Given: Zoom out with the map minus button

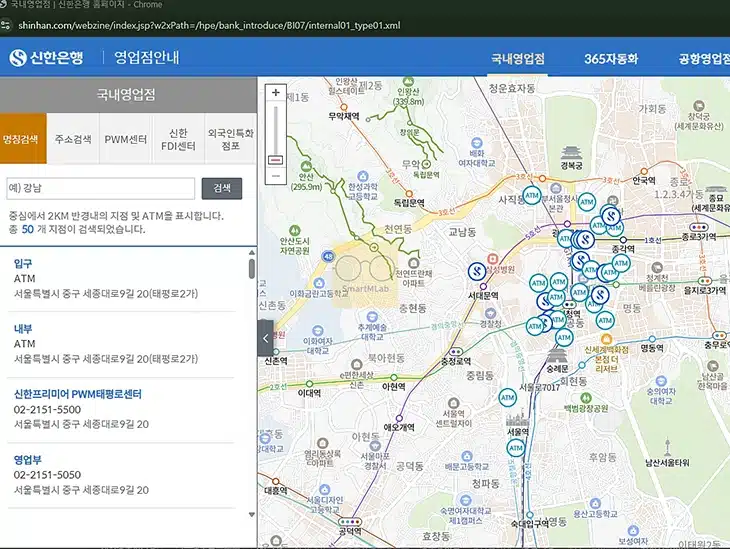Looking at the screenshot, I should point(276,176).
